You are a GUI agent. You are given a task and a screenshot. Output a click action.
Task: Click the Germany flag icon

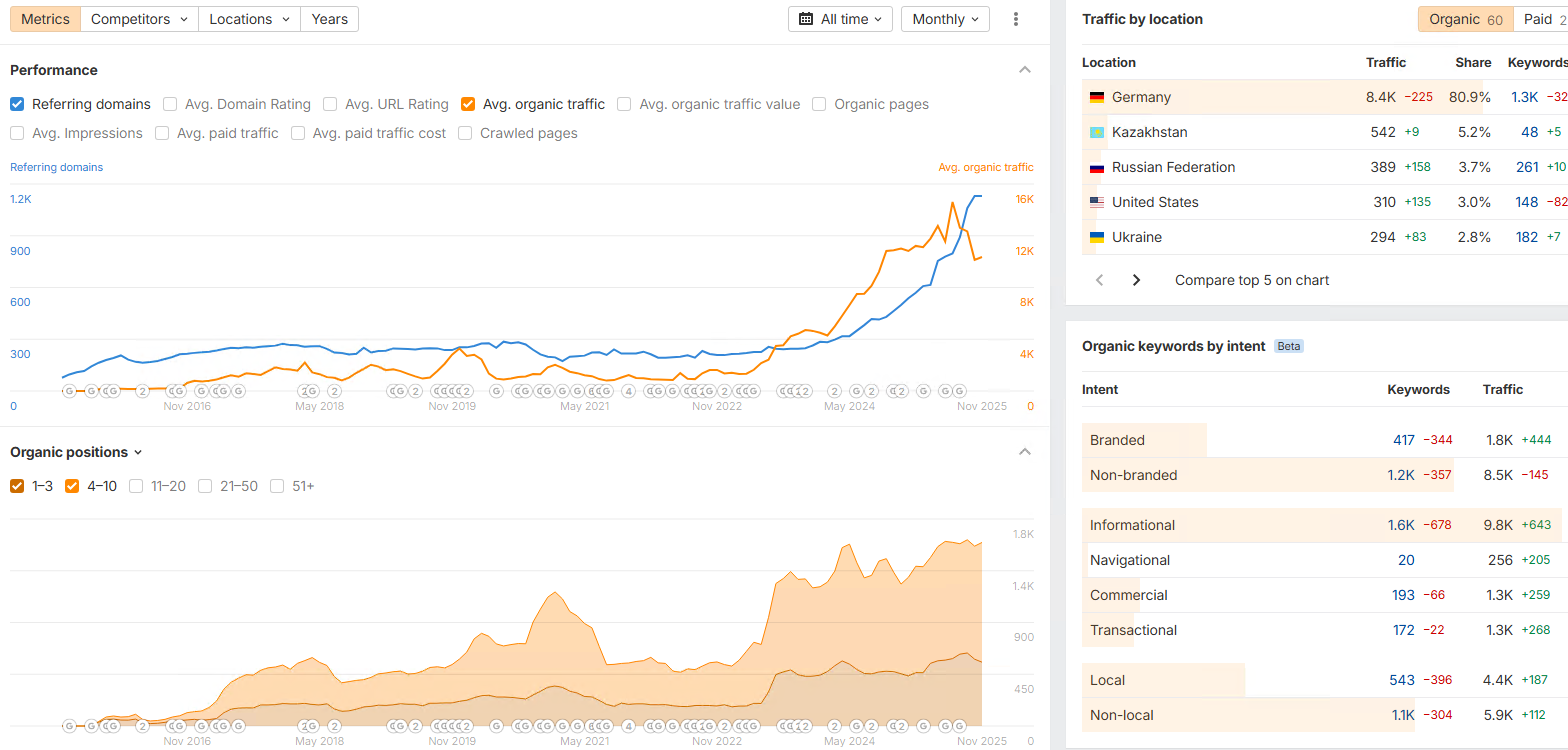coord(1097,97)
